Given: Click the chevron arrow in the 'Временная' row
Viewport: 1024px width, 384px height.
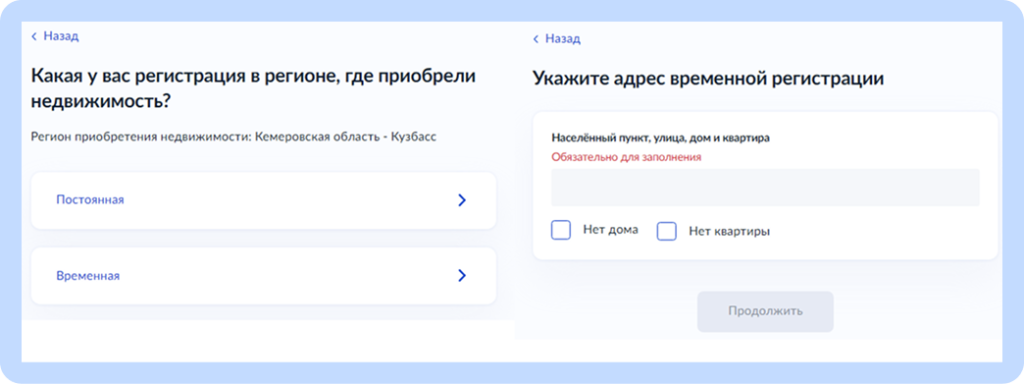Looking at the screenshot, I should (x=462, y=276).
